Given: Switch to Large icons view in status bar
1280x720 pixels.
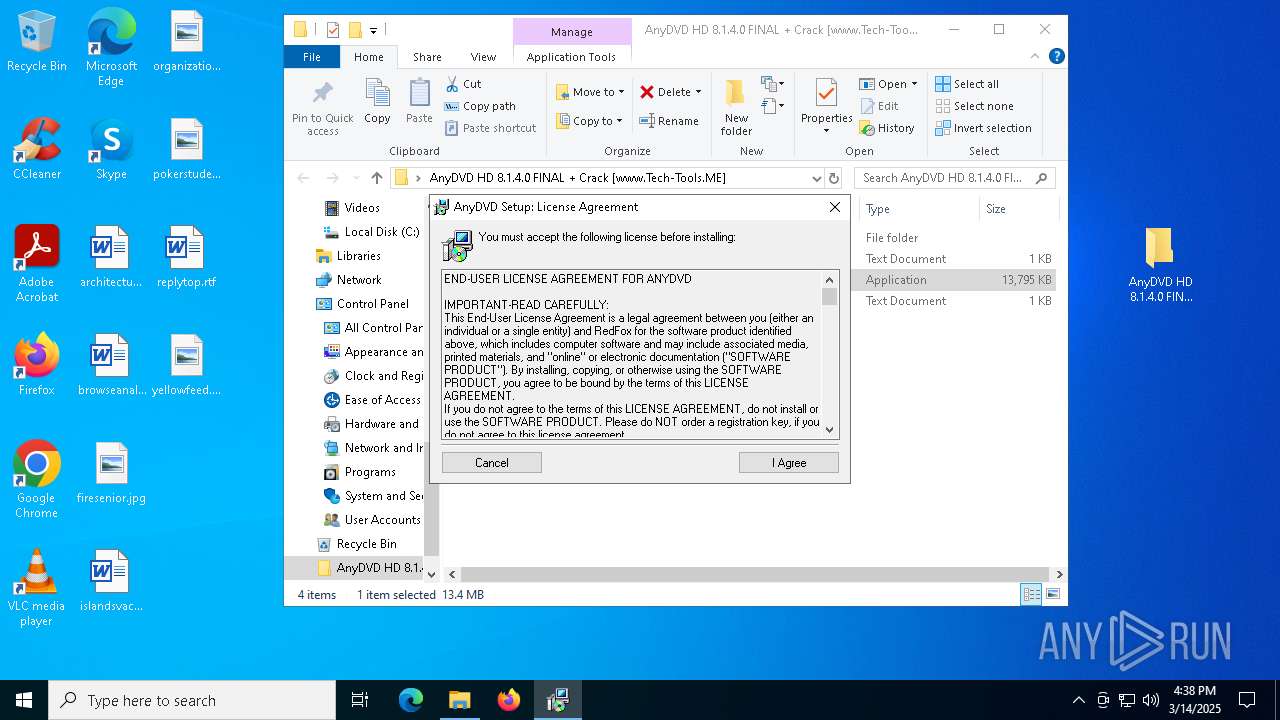Looking at the screenshot, I should tap(1052, 594).
